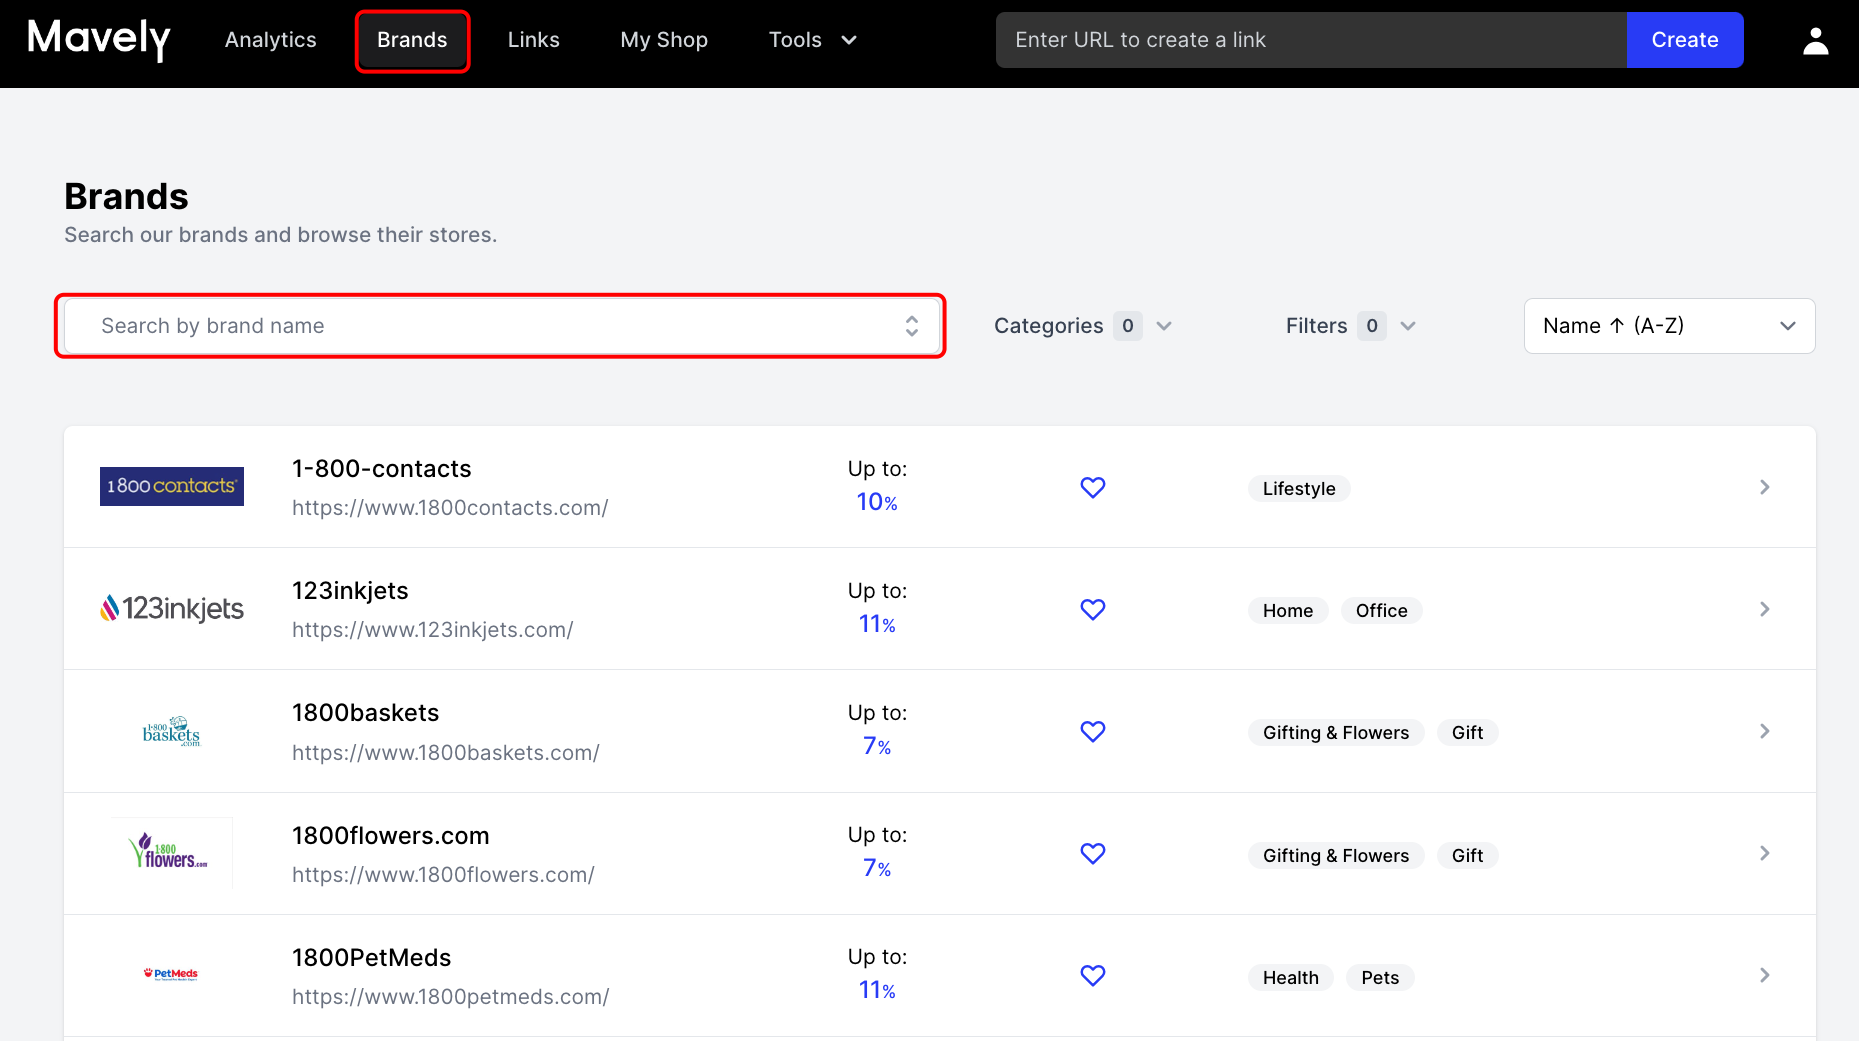Viewport: 1859px width, 1041px height.
Task: Open 1-800-contacts details via the right chevron
Action: point(1764,487)
